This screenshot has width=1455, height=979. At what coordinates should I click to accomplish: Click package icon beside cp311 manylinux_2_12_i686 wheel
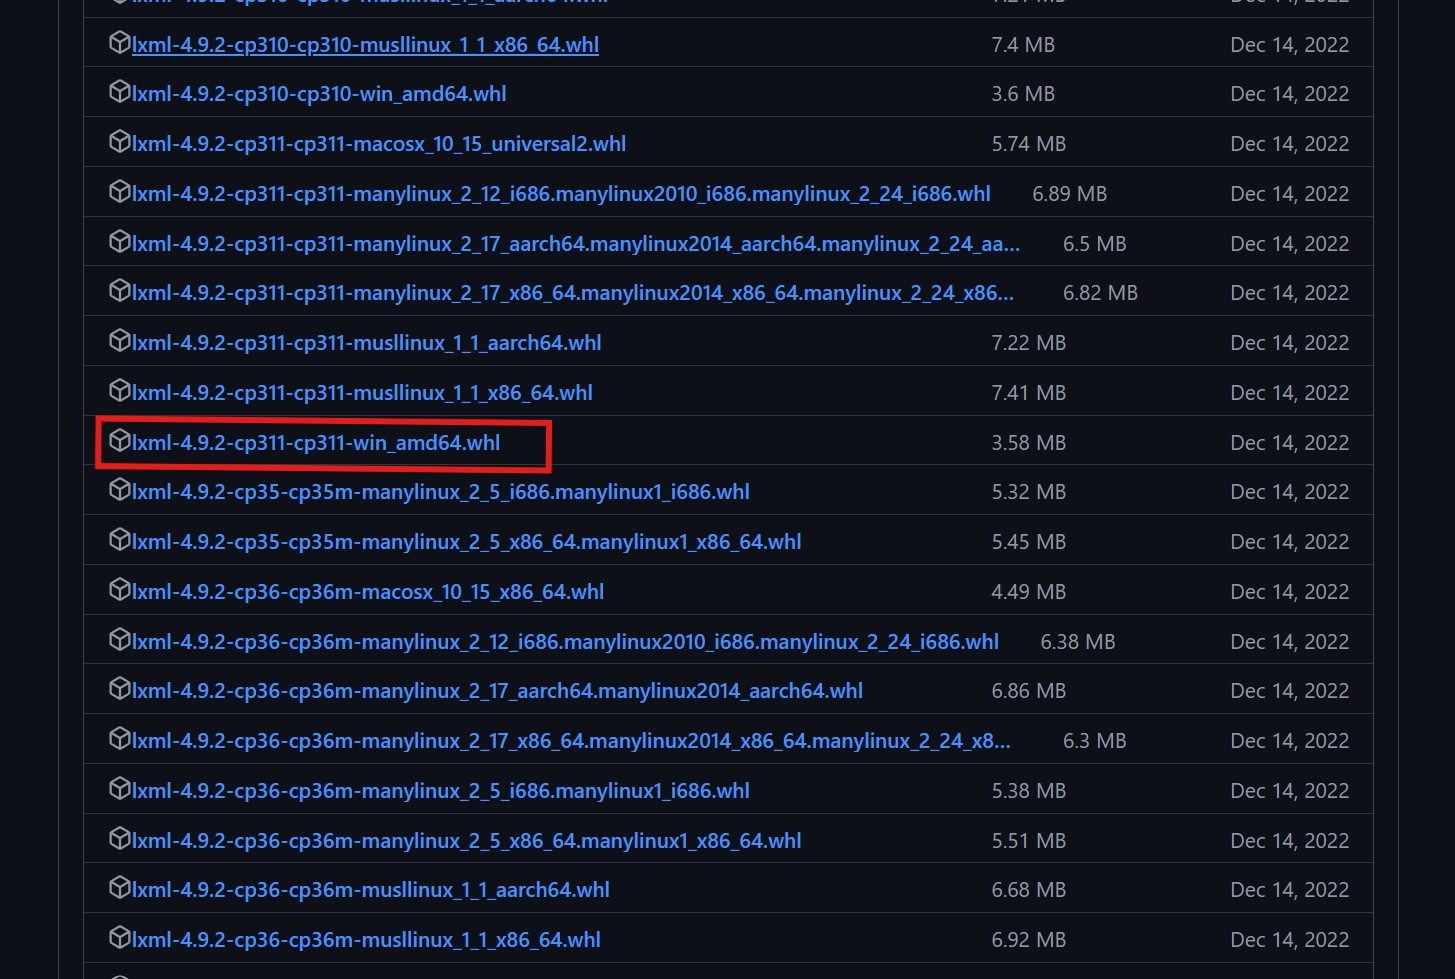click(x=119, y=192)
